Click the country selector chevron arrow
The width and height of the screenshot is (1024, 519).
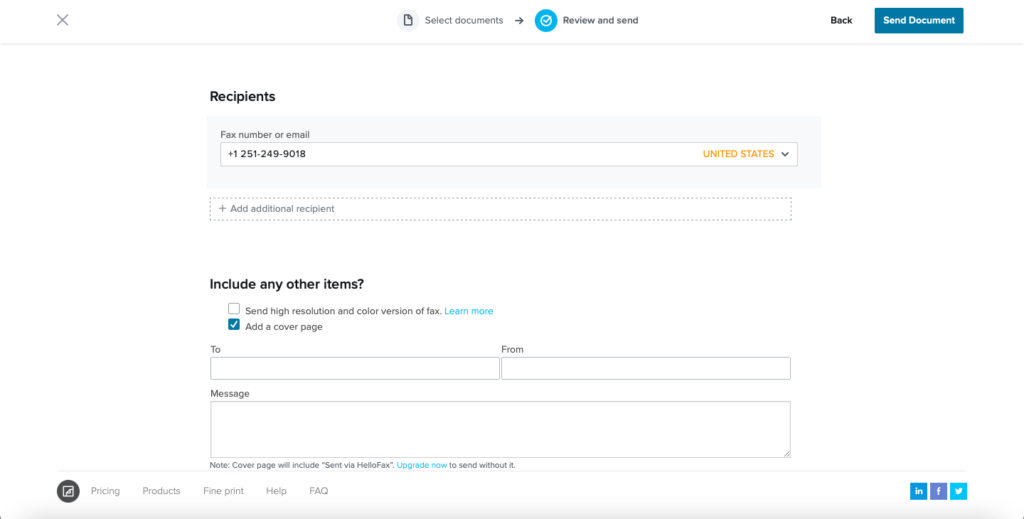point(785,154)
